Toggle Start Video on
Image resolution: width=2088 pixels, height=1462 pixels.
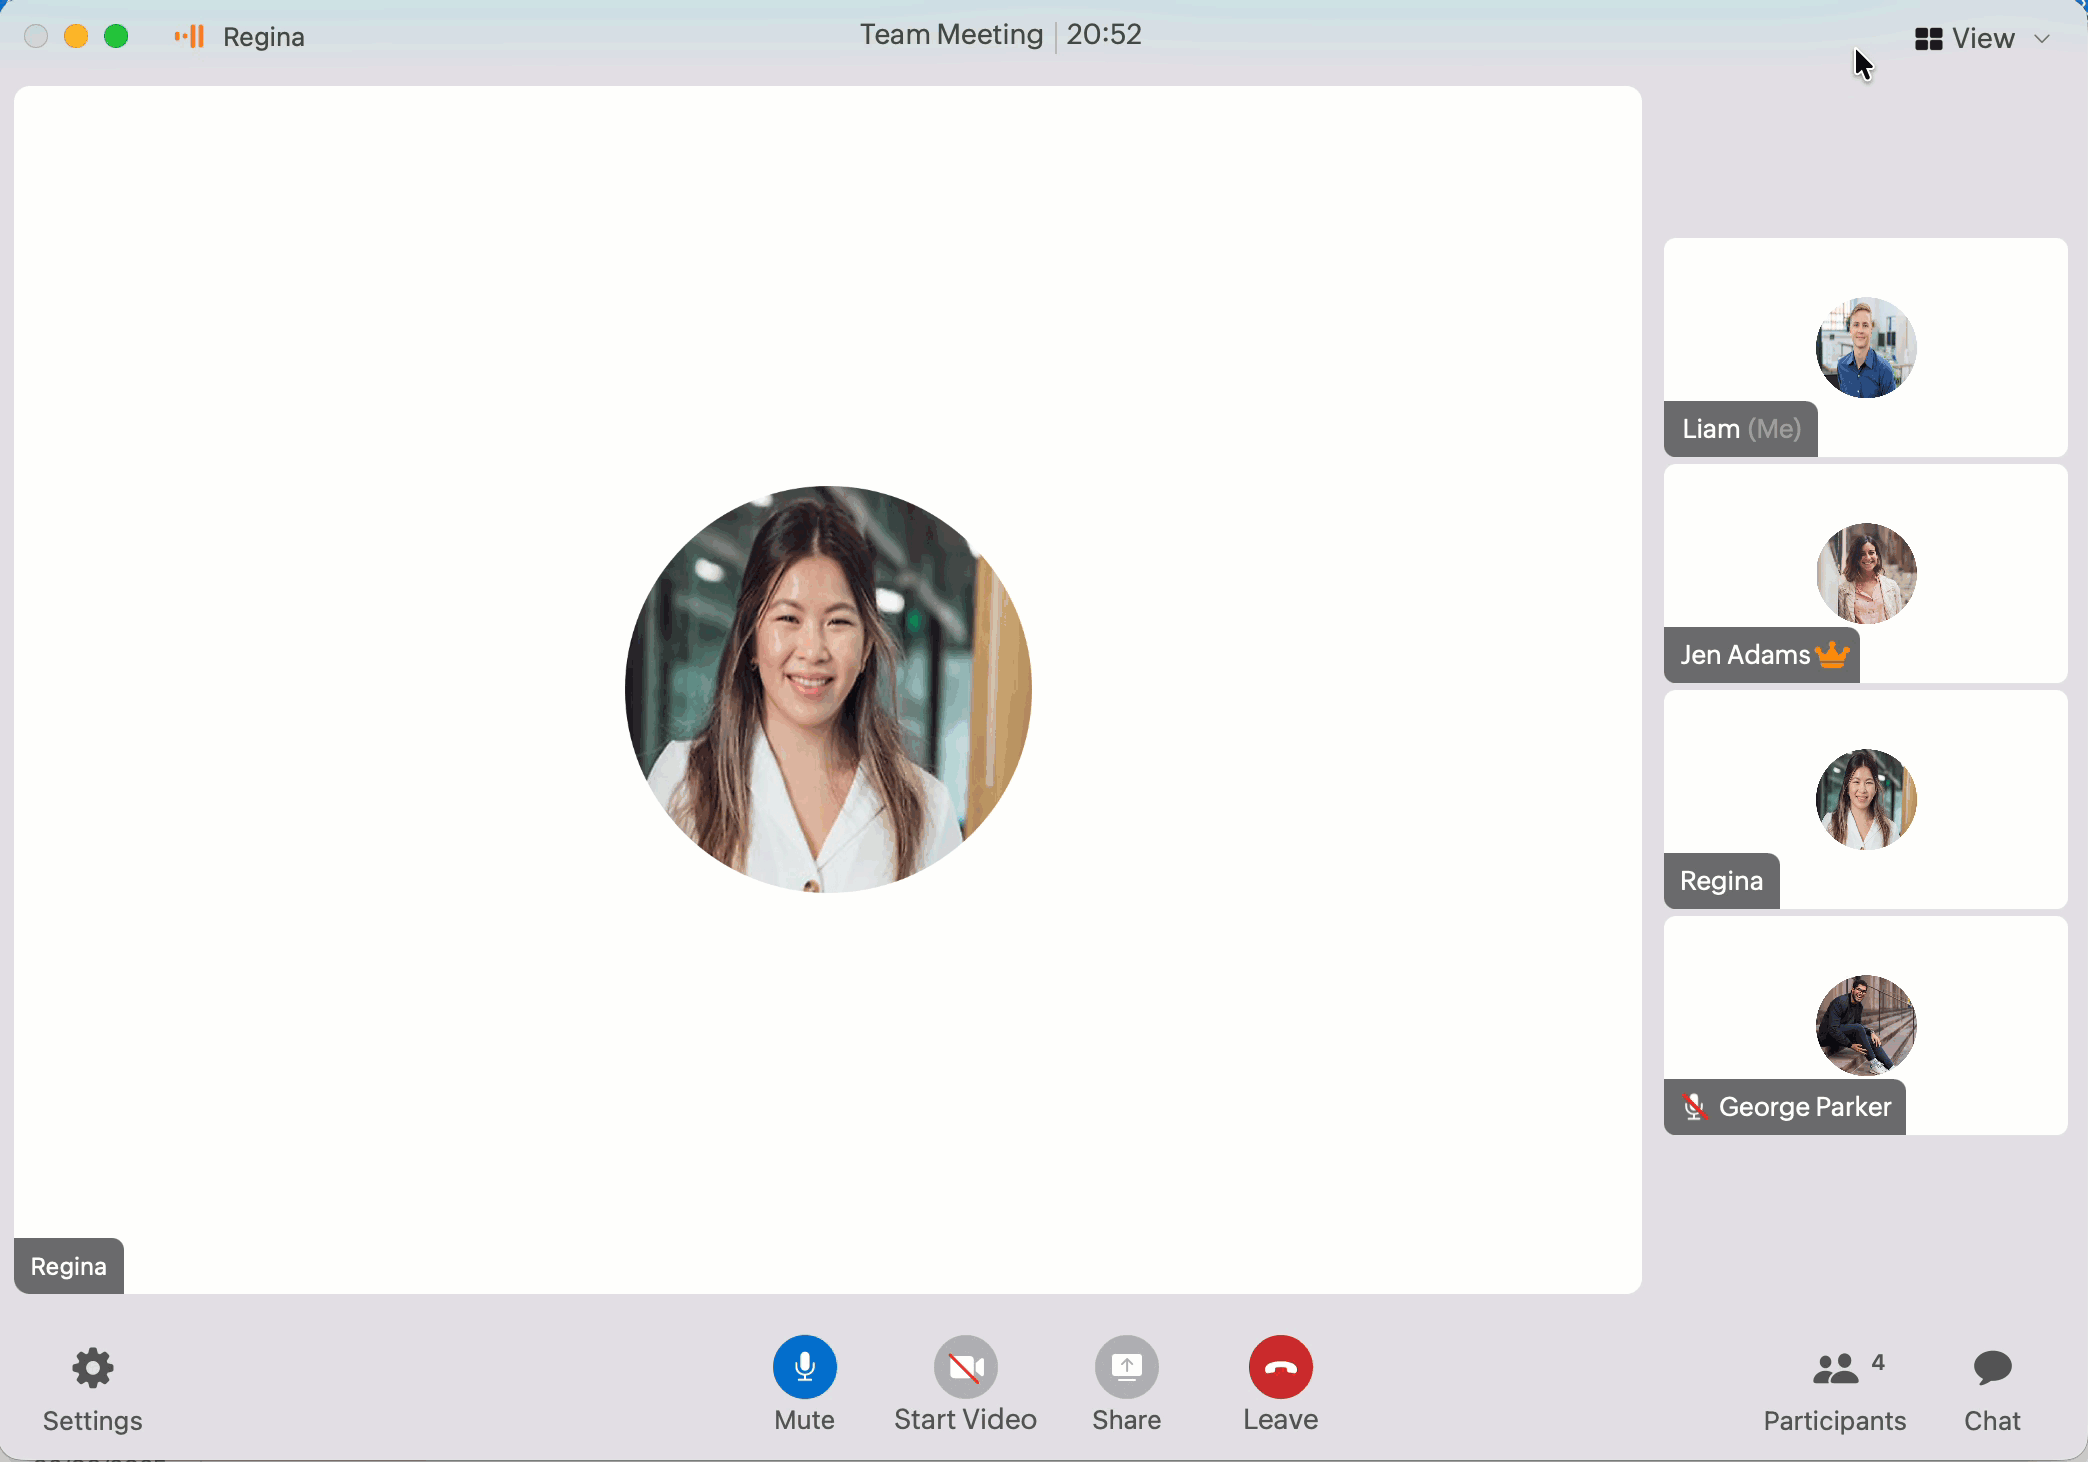coord(965,1367)
